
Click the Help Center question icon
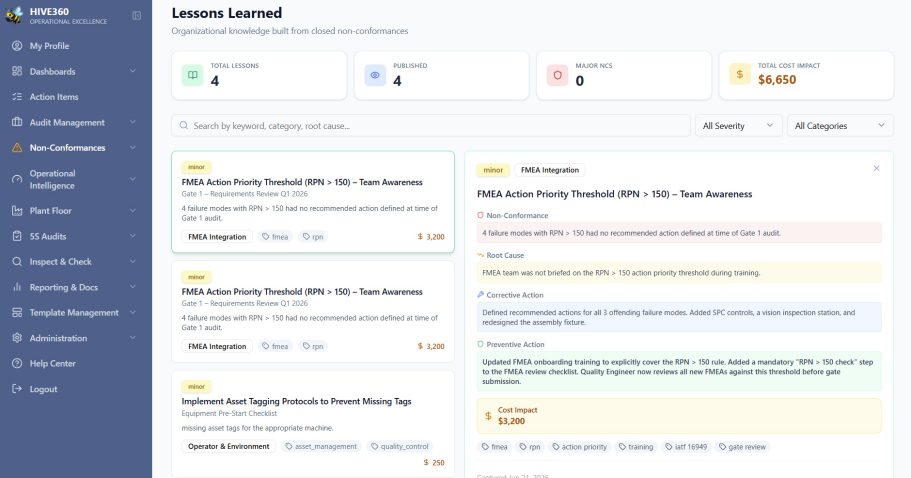tap(17, 363)
